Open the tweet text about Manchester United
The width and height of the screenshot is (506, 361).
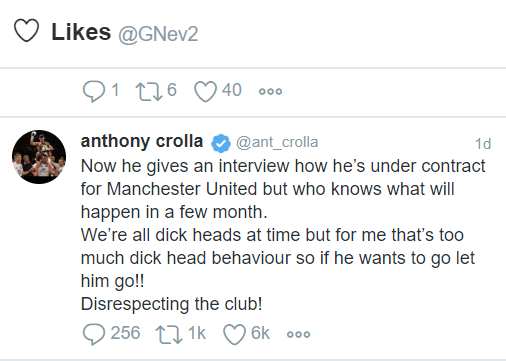click(x=283, y=235)
